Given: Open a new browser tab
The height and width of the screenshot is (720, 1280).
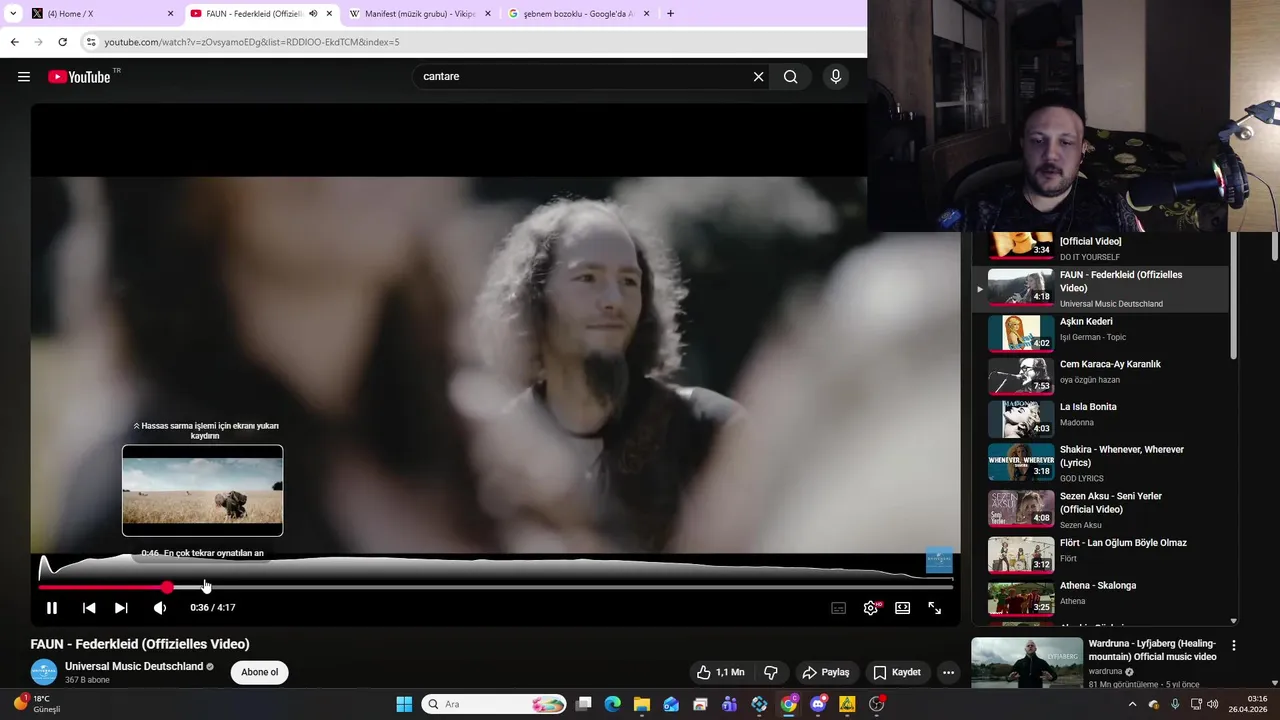Looking at the screenshot, I should (670, 14).
